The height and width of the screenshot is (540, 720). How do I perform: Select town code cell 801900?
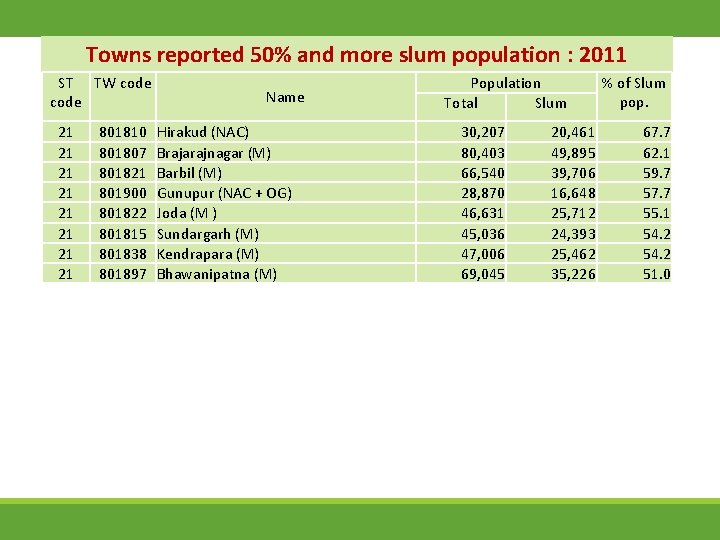(123, 193)
